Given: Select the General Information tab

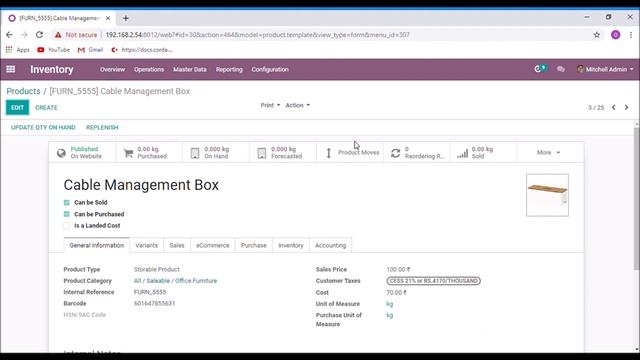Looking at the screenshot, I should pyautogui.click(x=97, y=245).
